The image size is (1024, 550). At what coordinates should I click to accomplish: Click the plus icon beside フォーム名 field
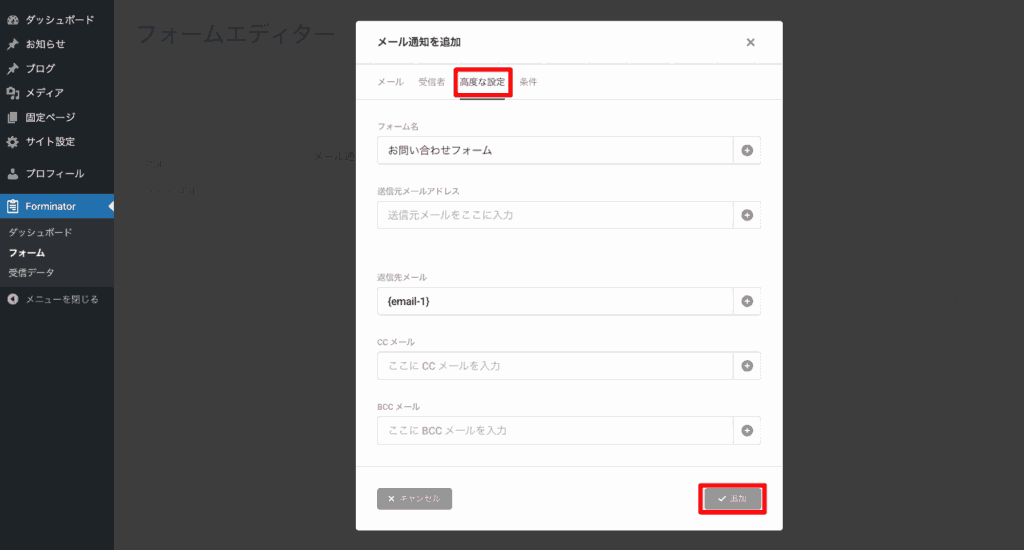point(747,151)
